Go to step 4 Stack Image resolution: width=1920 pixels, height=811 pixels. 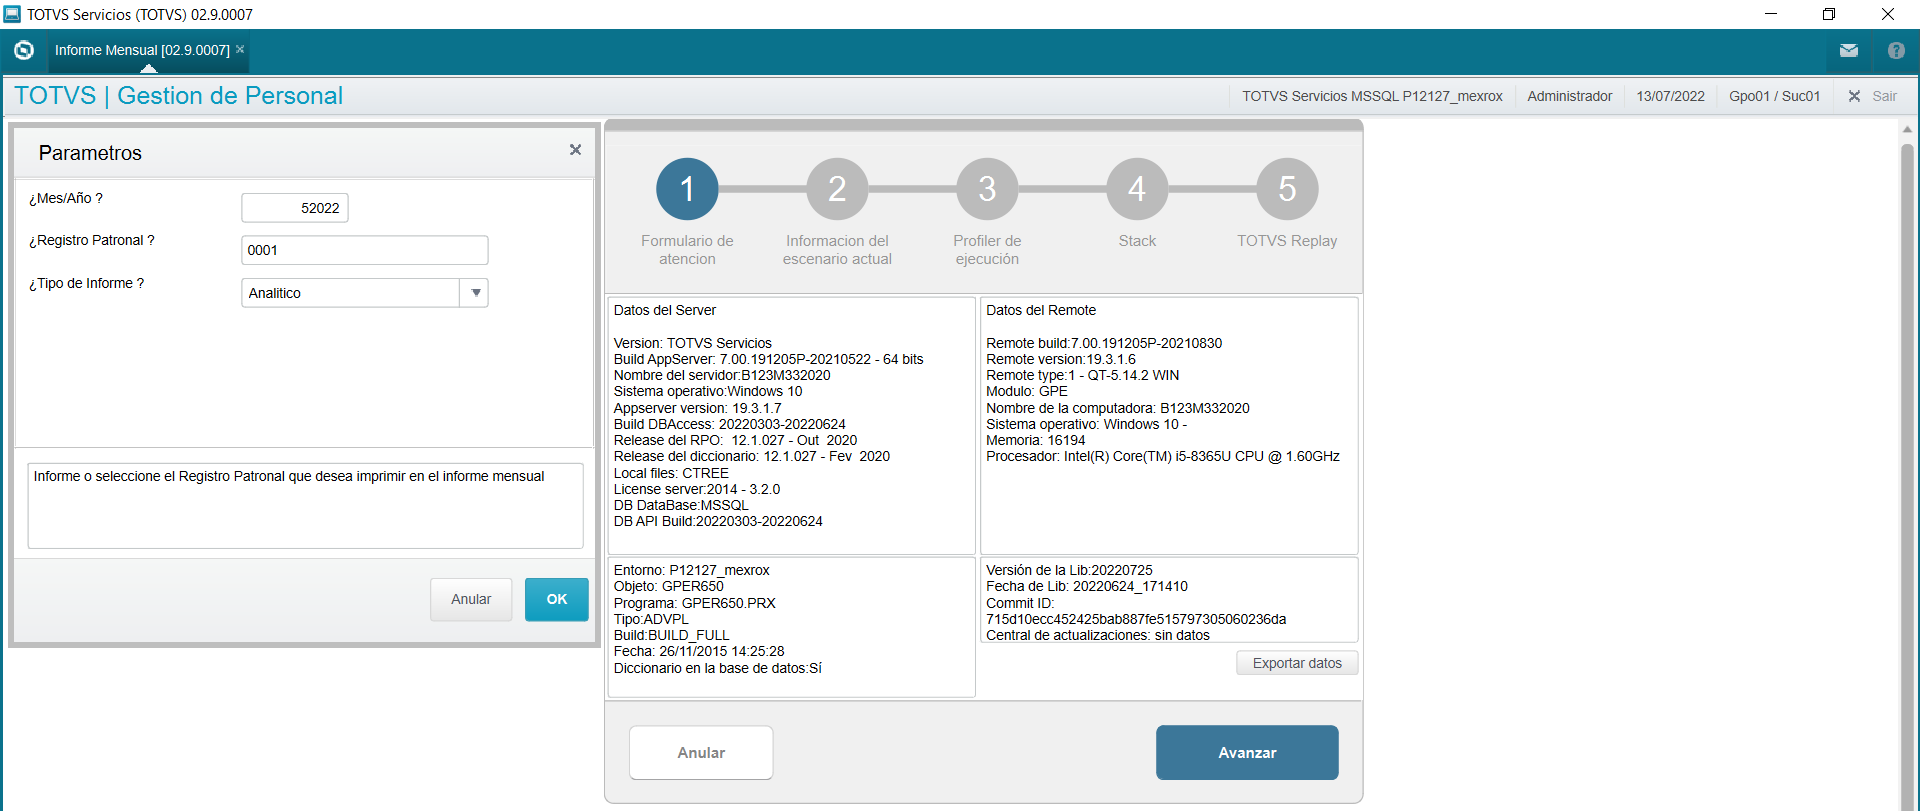(1137, 189)
